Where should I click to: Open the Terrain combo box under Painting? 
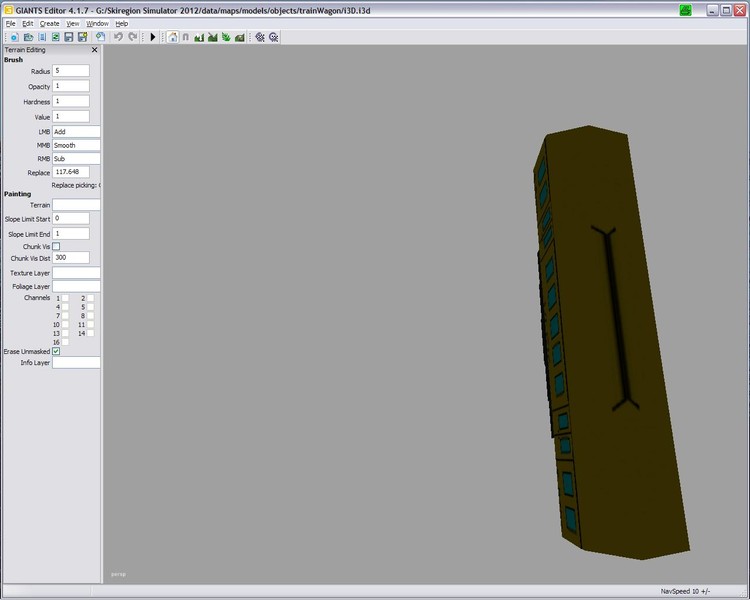[76, 205]
